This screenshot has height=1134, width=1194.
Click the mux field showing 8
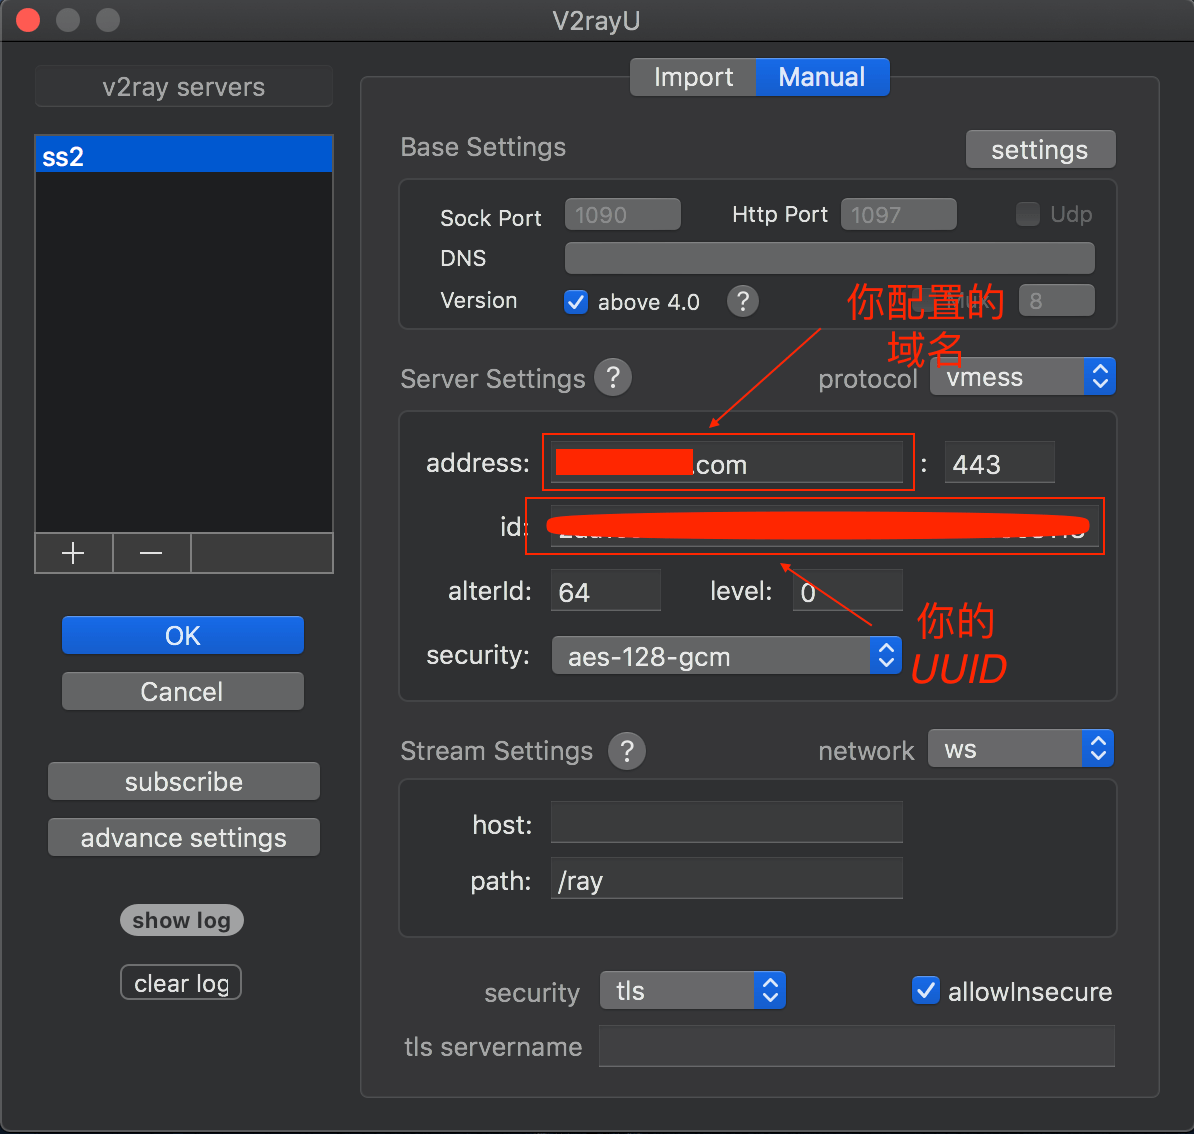[x=1056, y=300]
